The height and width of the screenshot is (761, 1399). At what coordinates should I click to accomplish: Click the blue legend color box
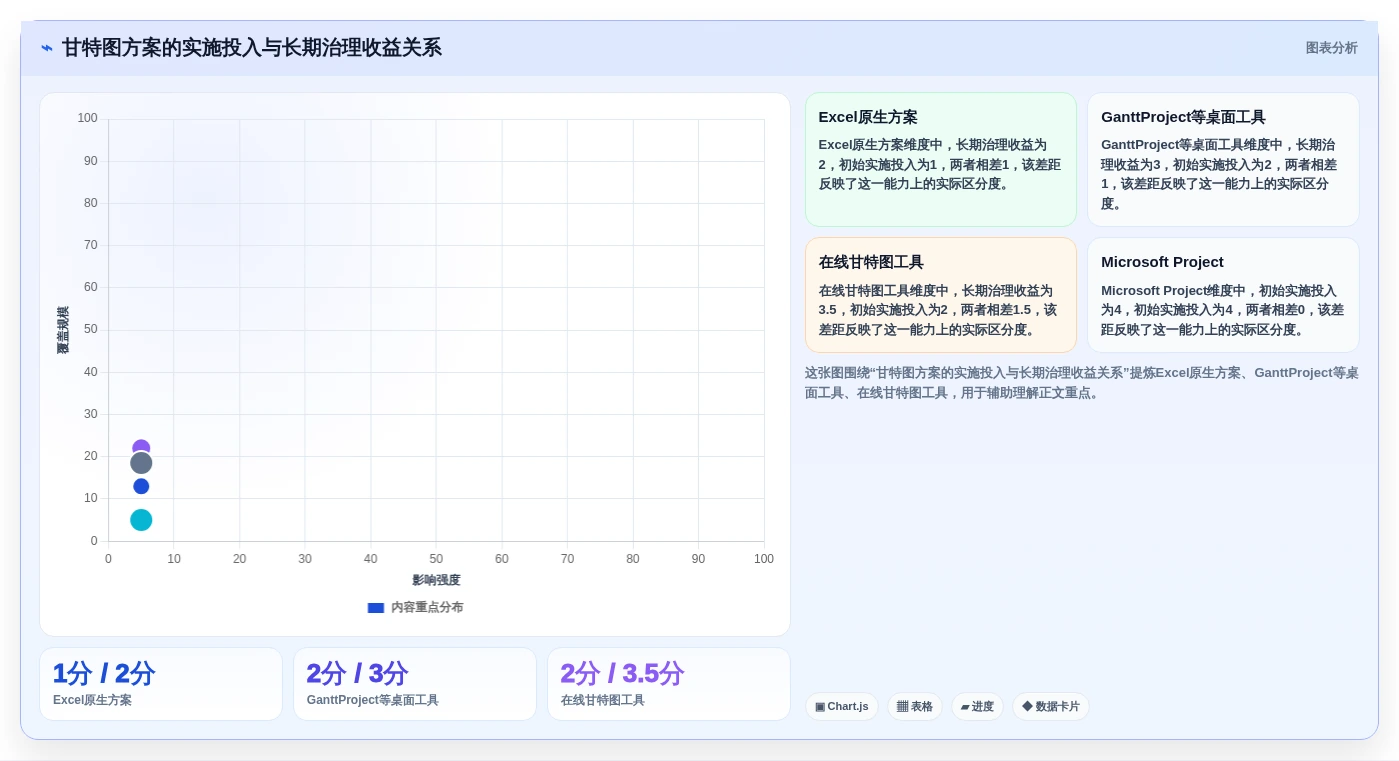376,607
